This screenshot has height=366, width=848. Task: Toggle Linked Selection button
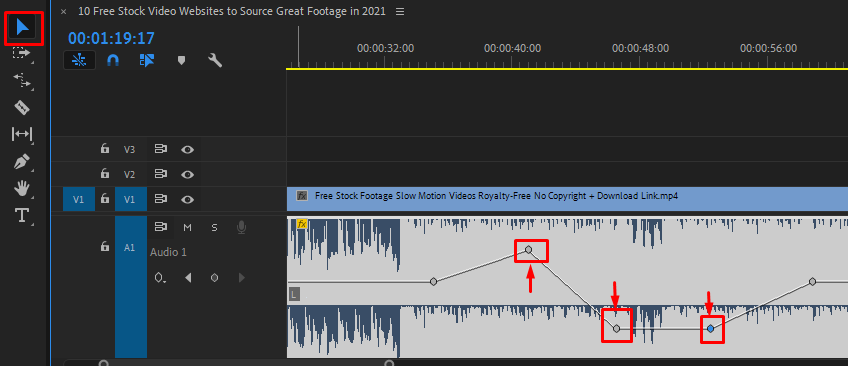pos(147,60)
